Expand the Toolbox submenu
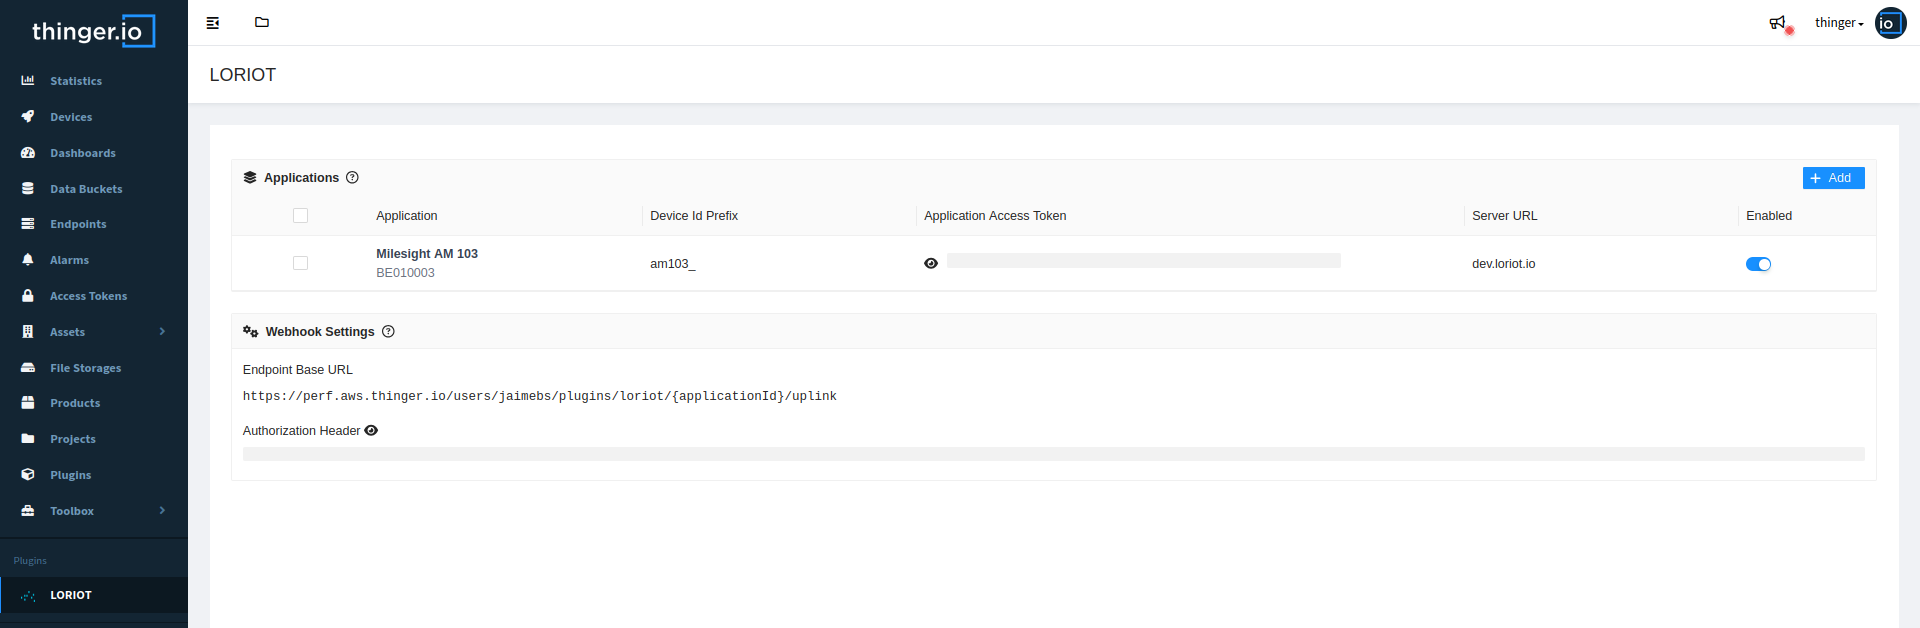 point(162,511)
